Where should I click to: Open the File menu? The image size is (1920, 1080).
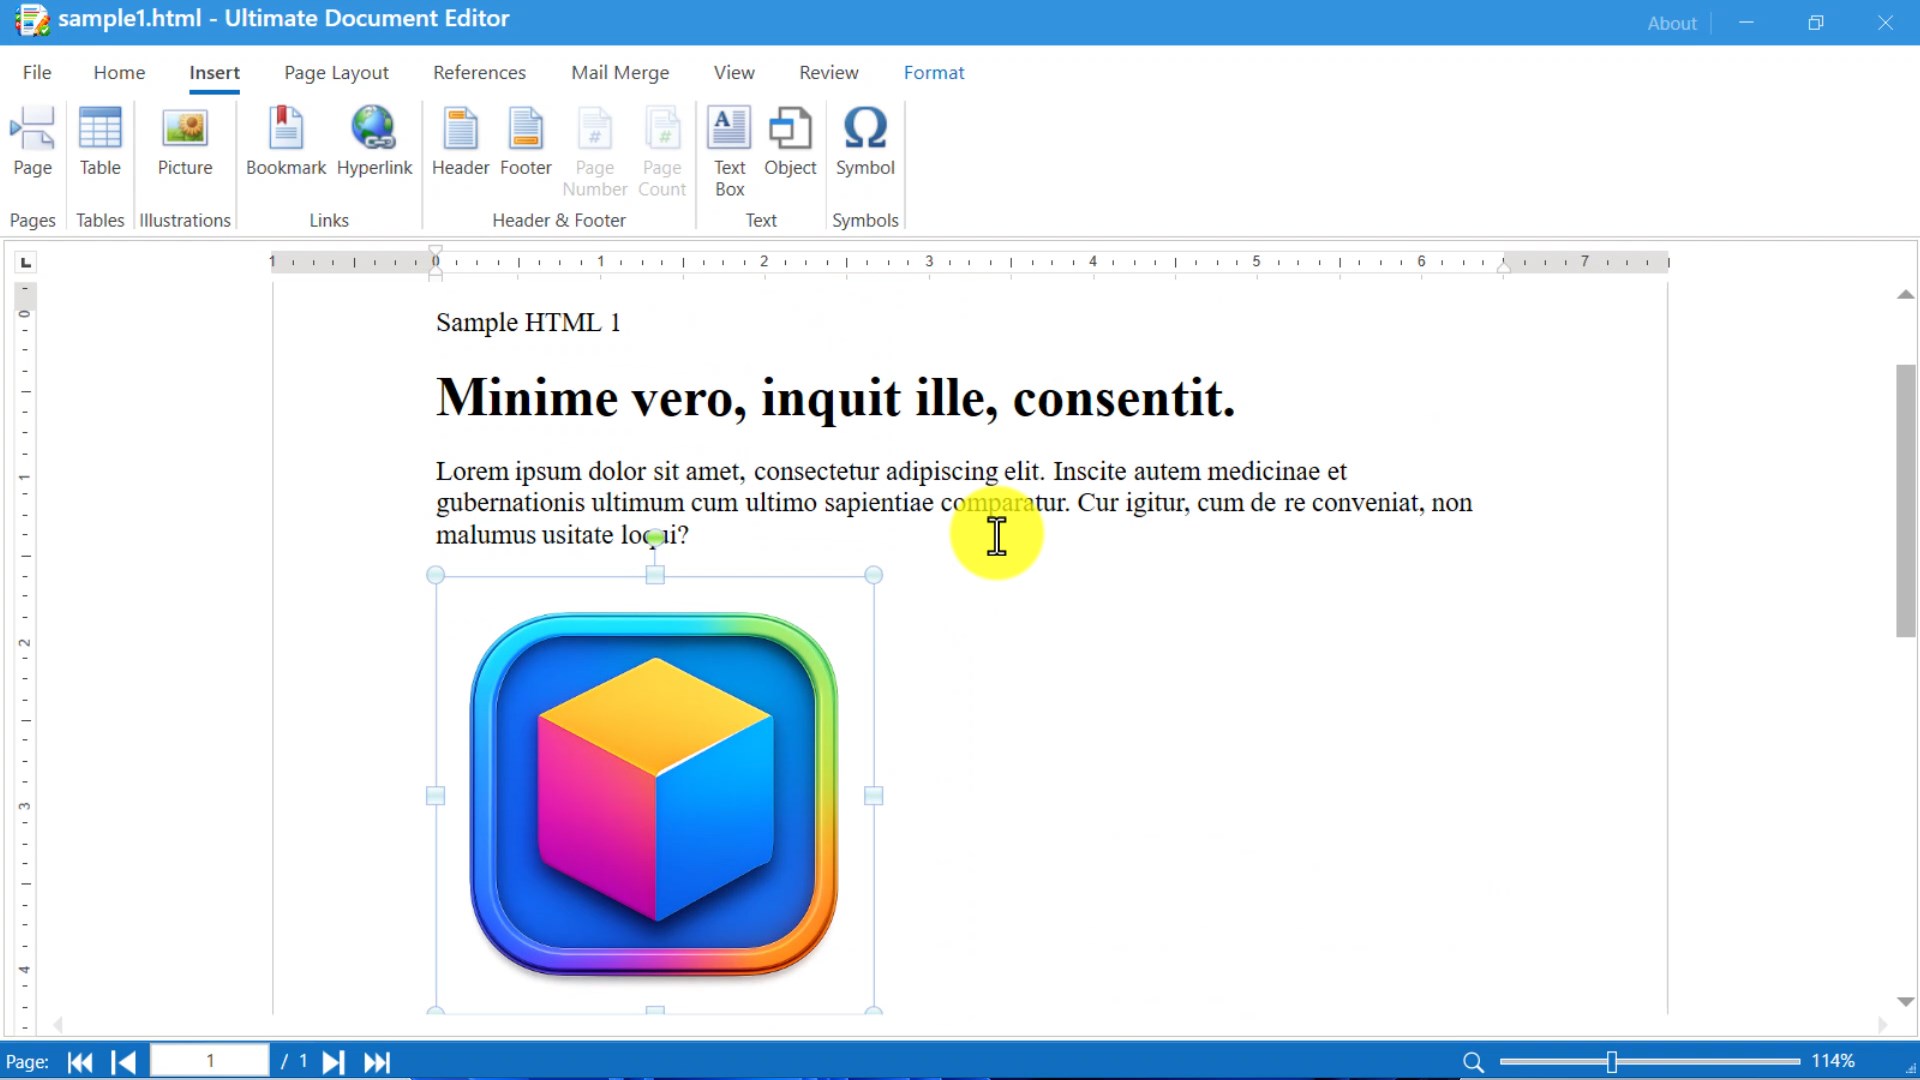(x=37, y=72)
